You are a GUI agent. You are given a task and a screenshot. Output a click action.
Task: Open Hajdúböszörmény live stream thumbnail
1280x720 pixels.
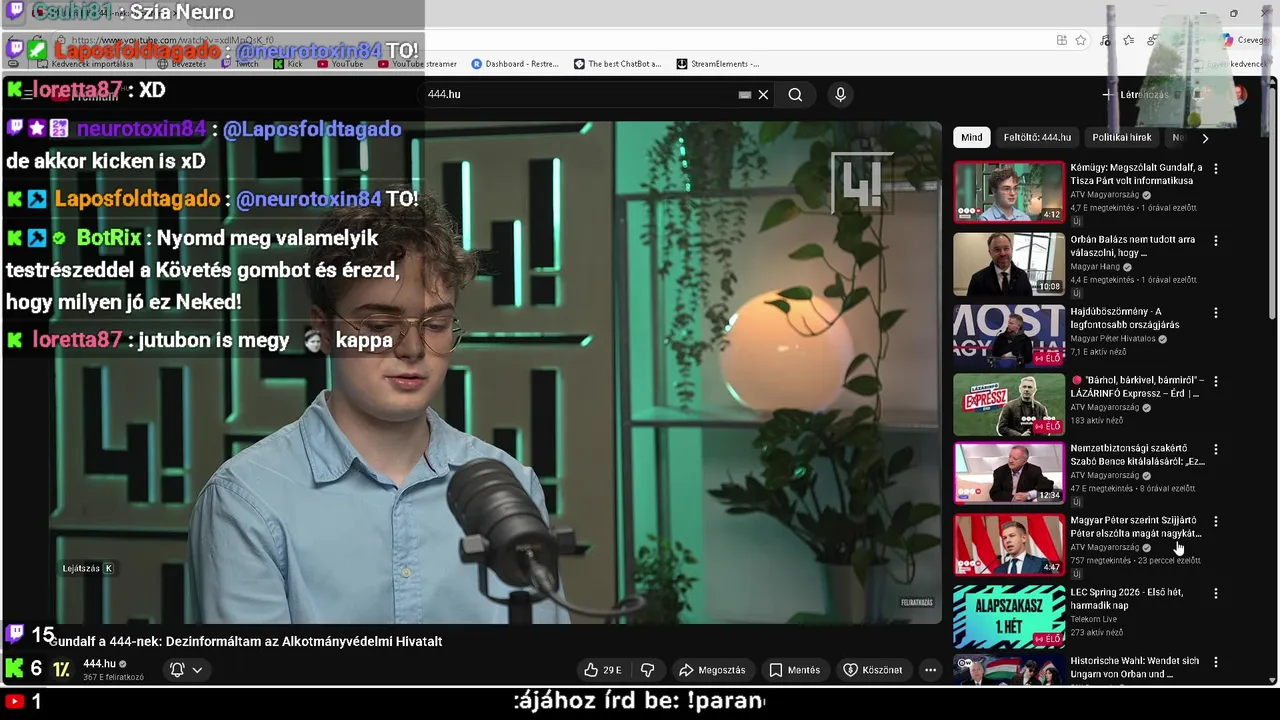coord(1009,336)
